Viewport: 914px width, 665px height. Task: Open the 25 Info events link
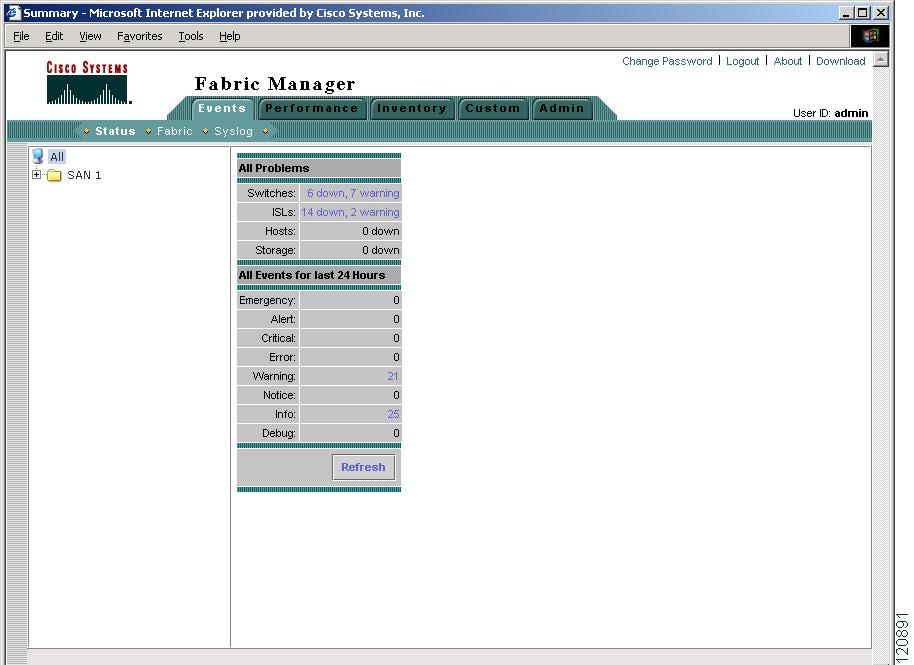click(392, 414)
